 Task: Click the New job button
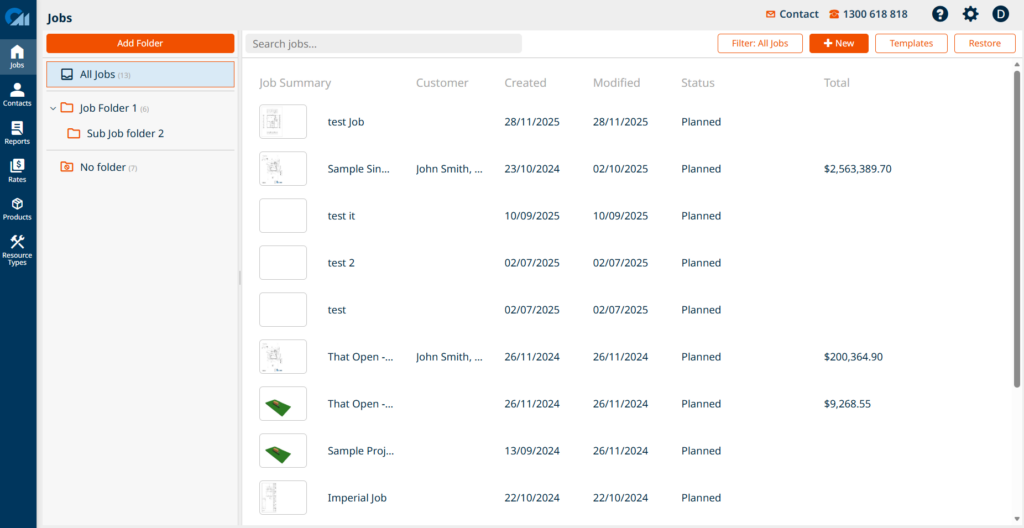pyautogui.click(x=838, y=43)
